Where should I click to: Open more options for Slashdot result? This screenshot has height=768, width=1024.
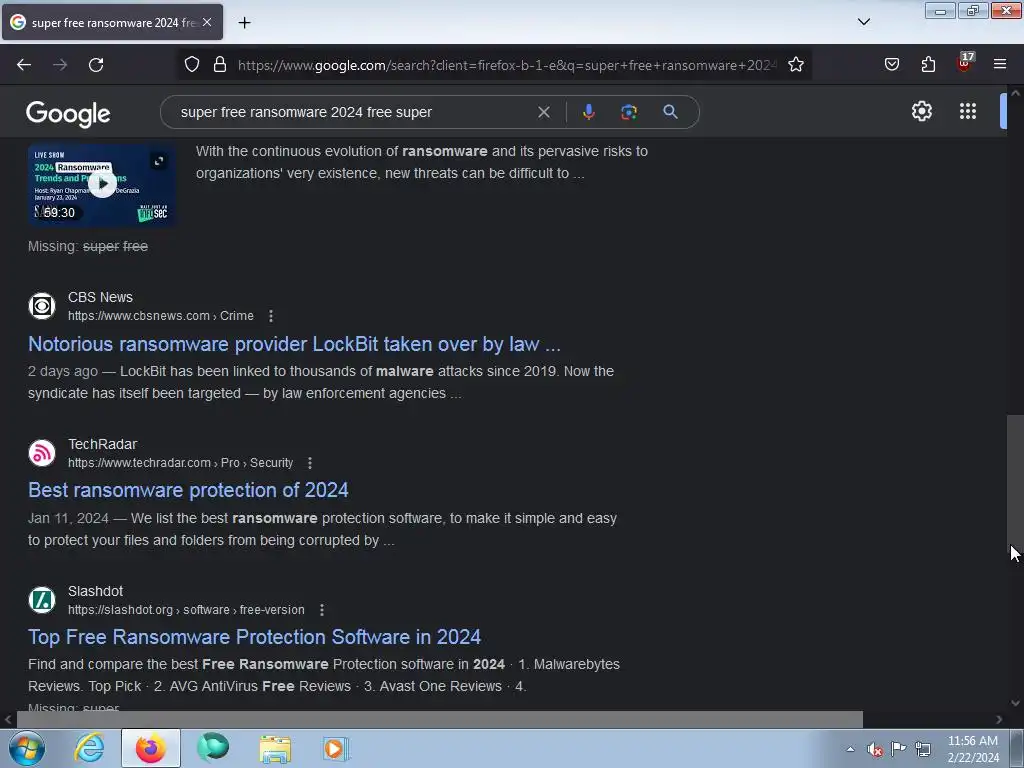[x=322, y=610]
